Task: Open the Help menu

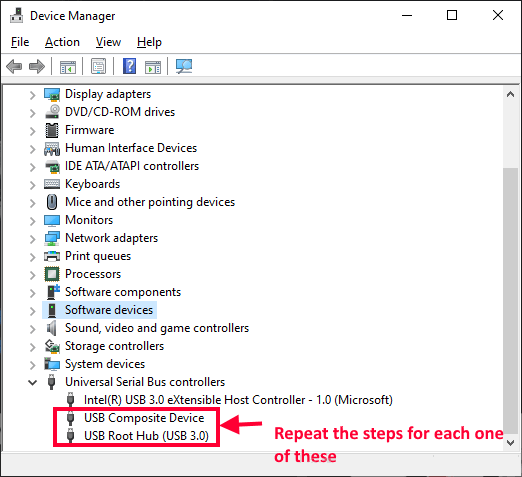Action: (149, 42)
